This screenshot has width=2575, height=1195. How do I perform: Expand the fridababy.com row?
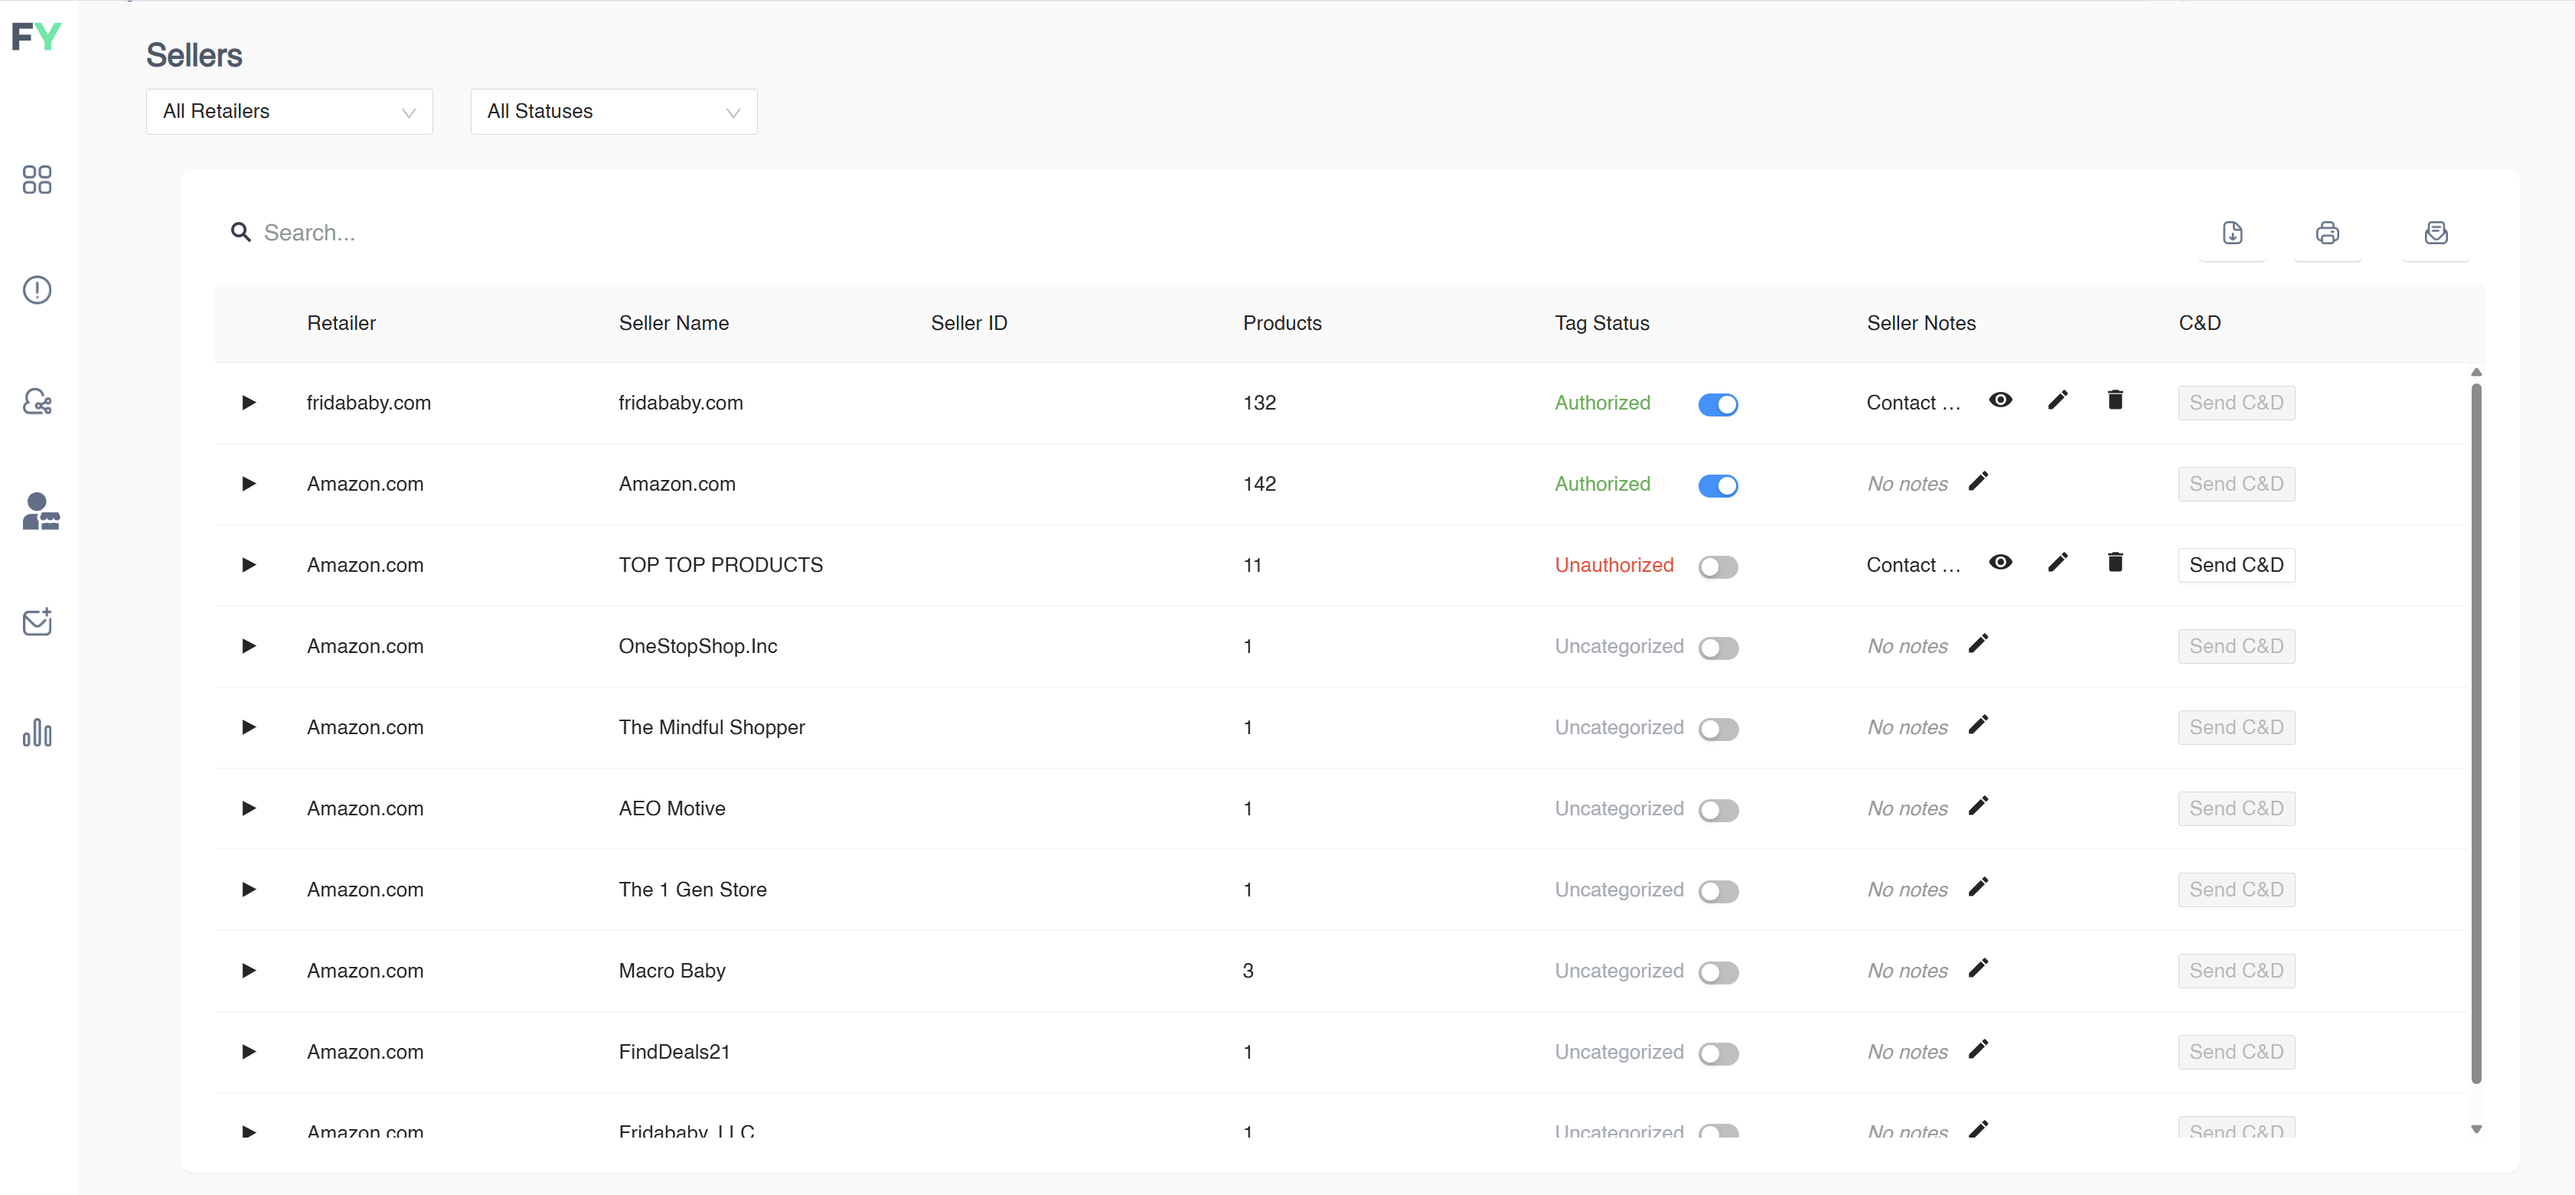tap(249, 403)
